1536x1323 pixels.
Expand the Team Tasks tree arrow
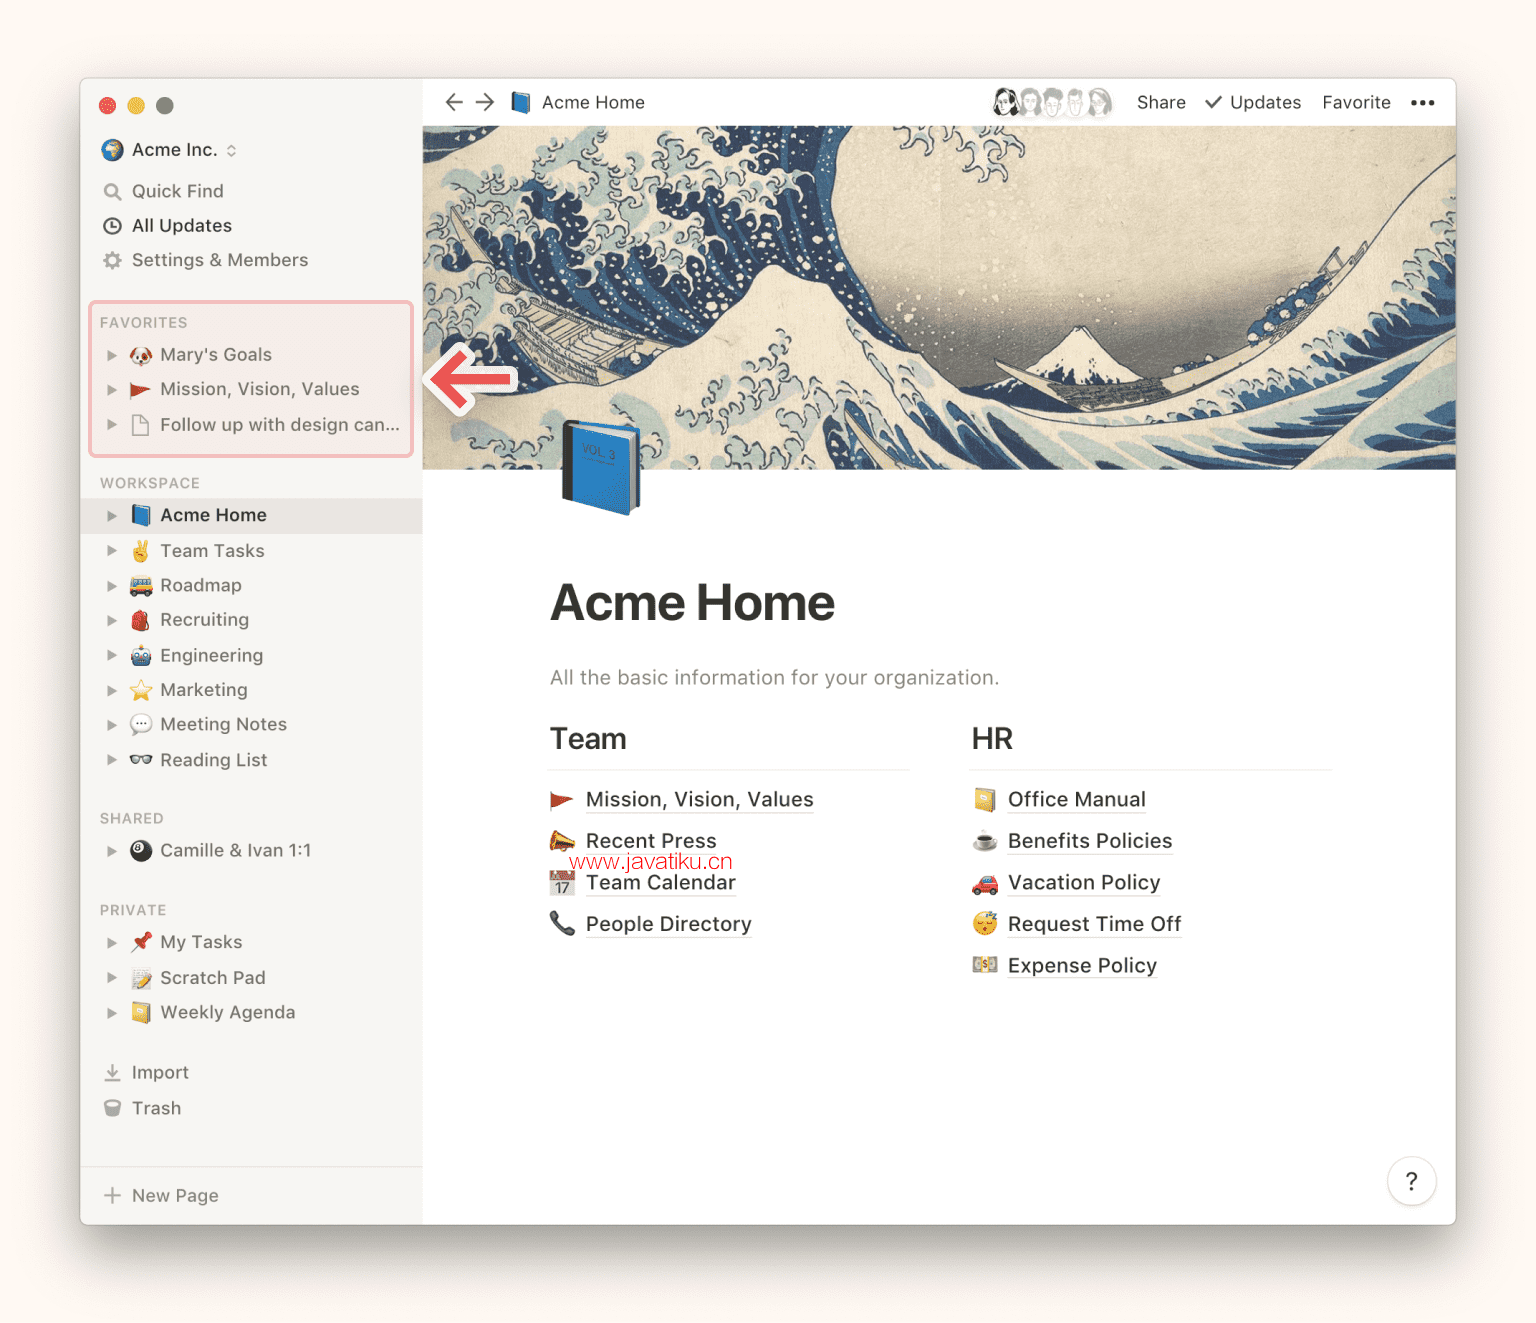pyautogui.click(x=112, y=551)
